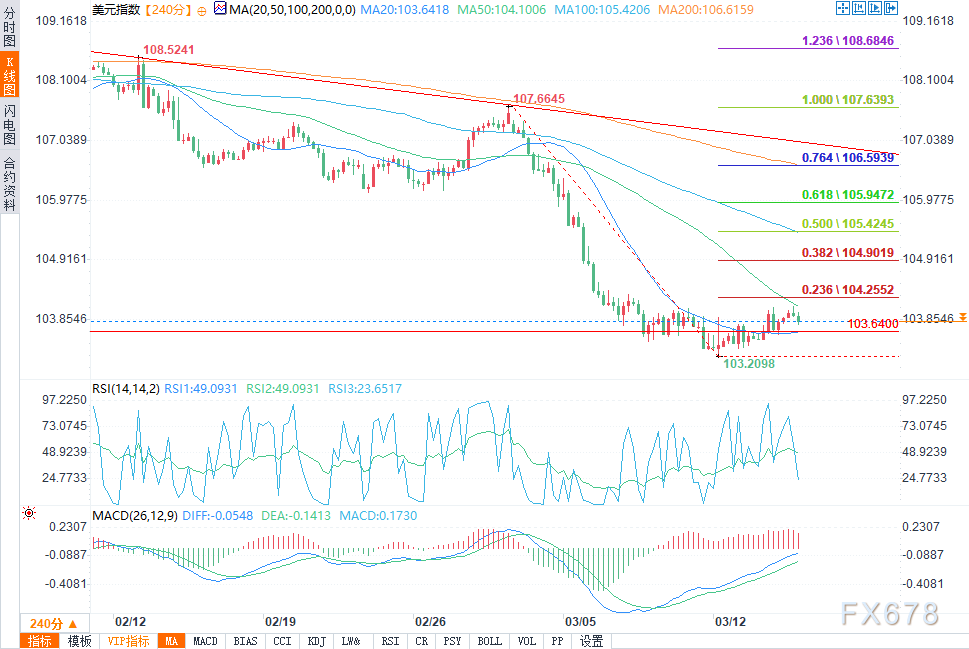Open the 设置 settings button
Screen dimensions: 969x649
tap(591, 641)
